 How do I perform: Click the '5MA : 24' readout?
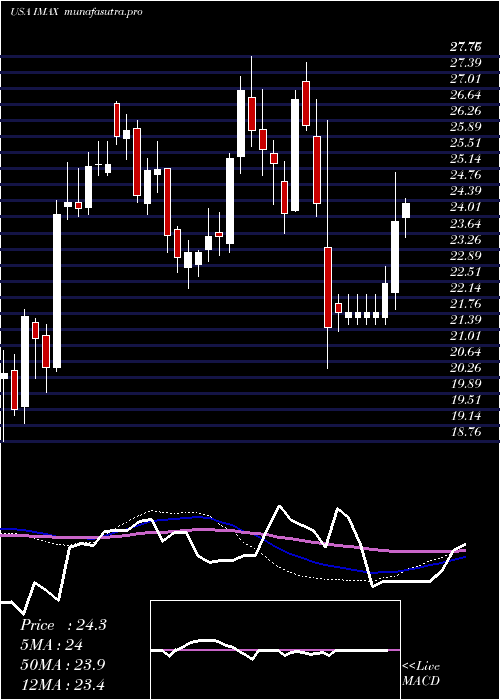[51, 645]
